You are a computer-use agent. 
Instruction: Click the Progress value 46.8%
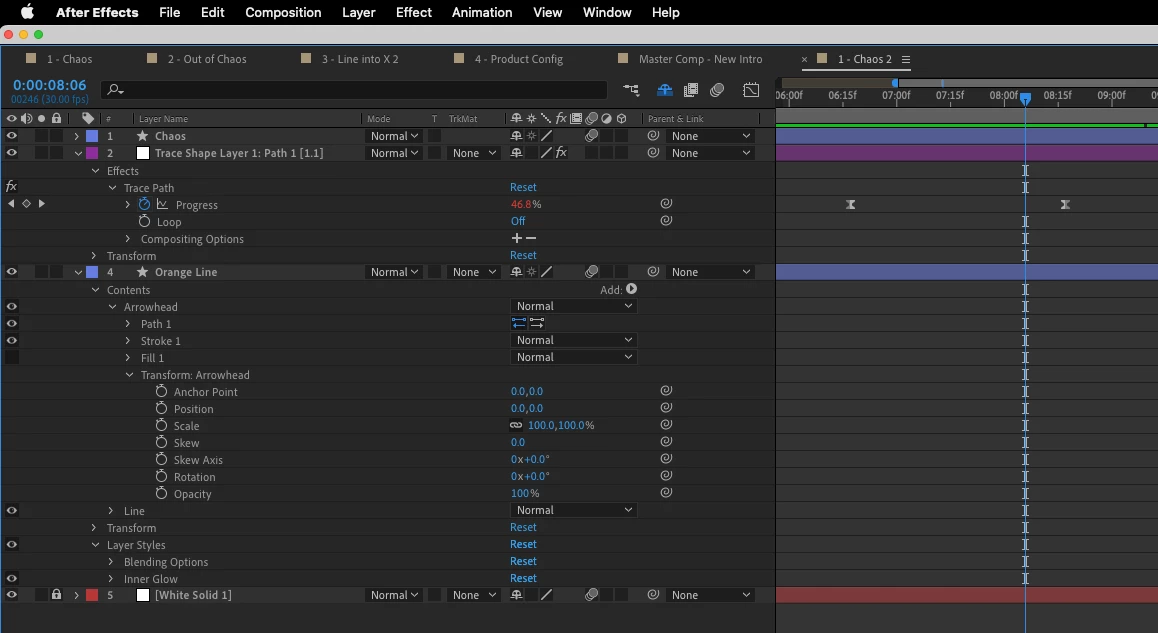pyautogui.click(x=526, y=204)
